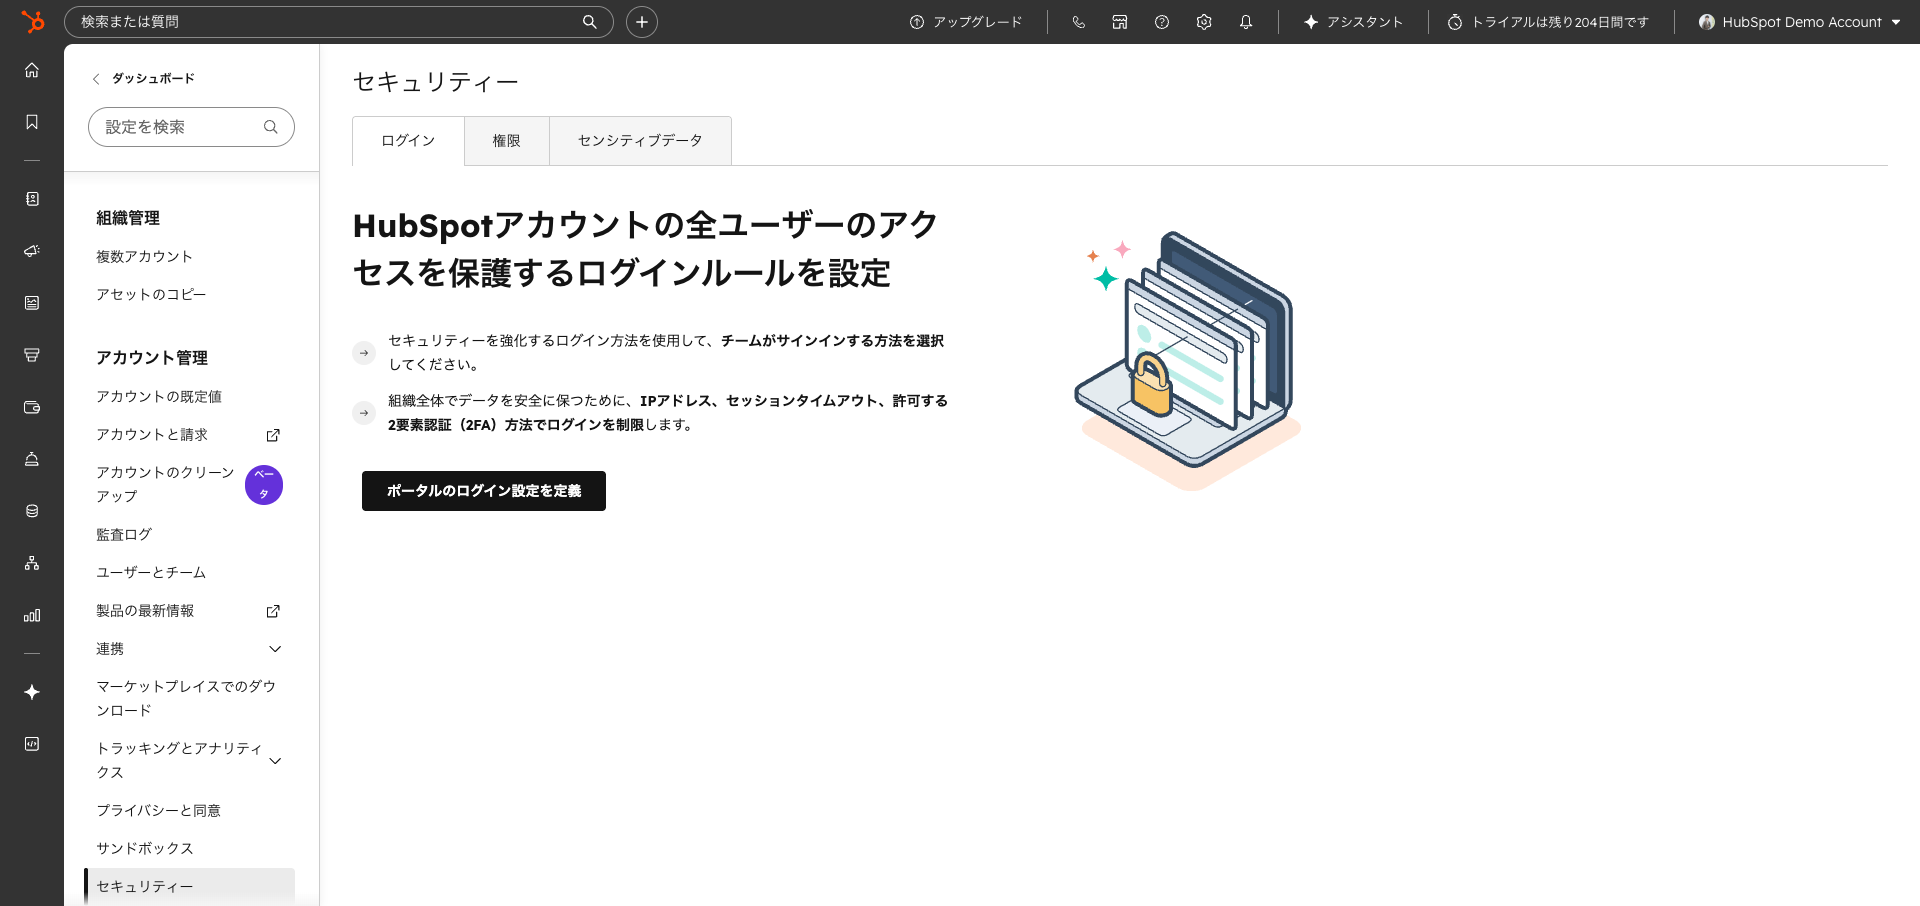
Task: Click the ベータ badge on アカウントのクリーンアップ
Action: (263, 484)
